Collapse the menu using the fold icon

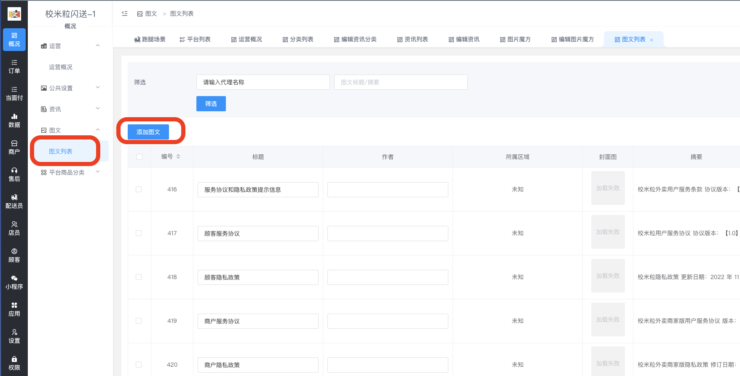(125, 14)
